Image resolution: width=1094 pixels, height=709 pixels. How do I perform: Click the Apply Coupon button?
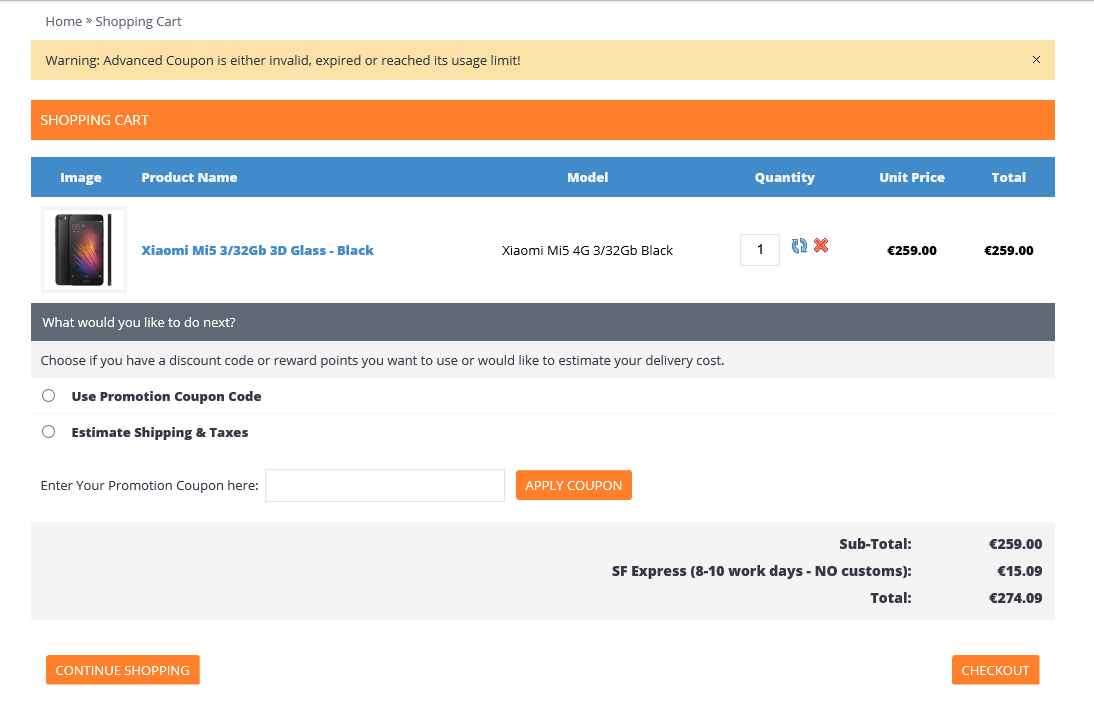tap(574, 485)
